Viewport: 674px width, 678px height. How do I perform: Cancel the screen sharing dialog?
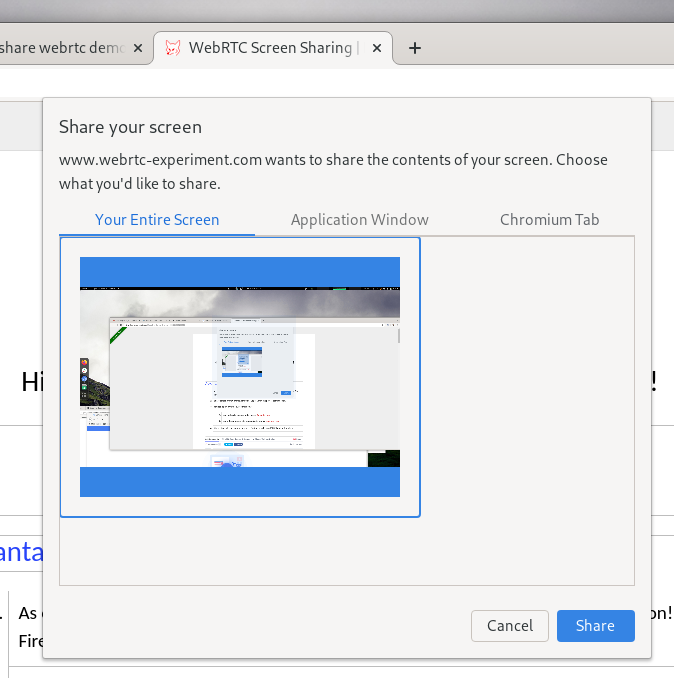pyautogui.click(x=510, y=626)
